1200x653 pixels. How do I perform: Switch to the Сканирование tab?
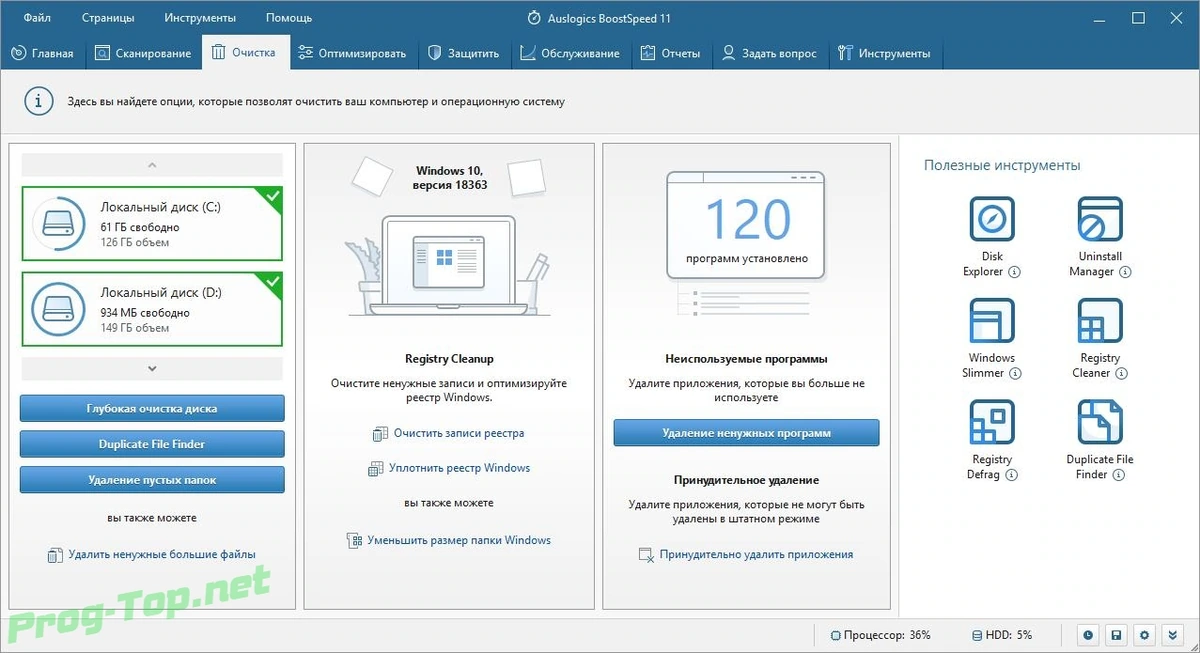pyautogui.click(x=143, y=53)
